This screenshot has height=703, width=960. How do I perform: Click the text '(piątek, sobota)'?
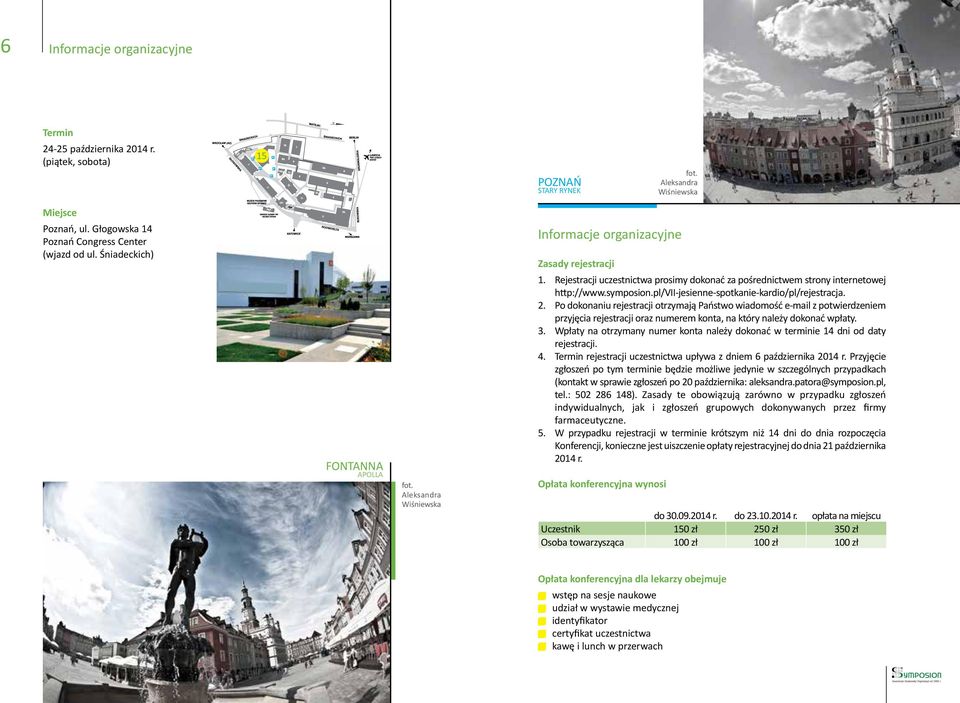point(77,162)
